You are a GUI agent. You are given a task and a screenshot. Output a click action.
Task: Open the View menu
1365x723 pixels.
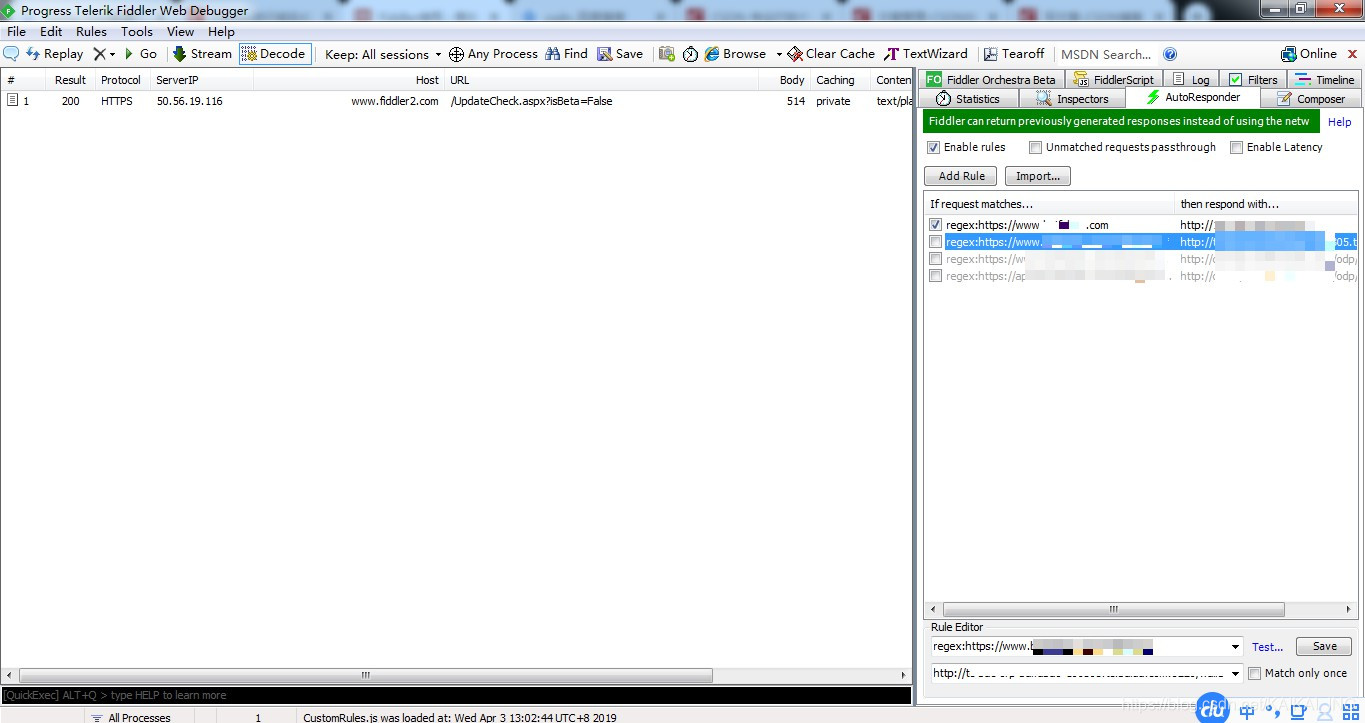pyautogui.click(x=180, y=31)
